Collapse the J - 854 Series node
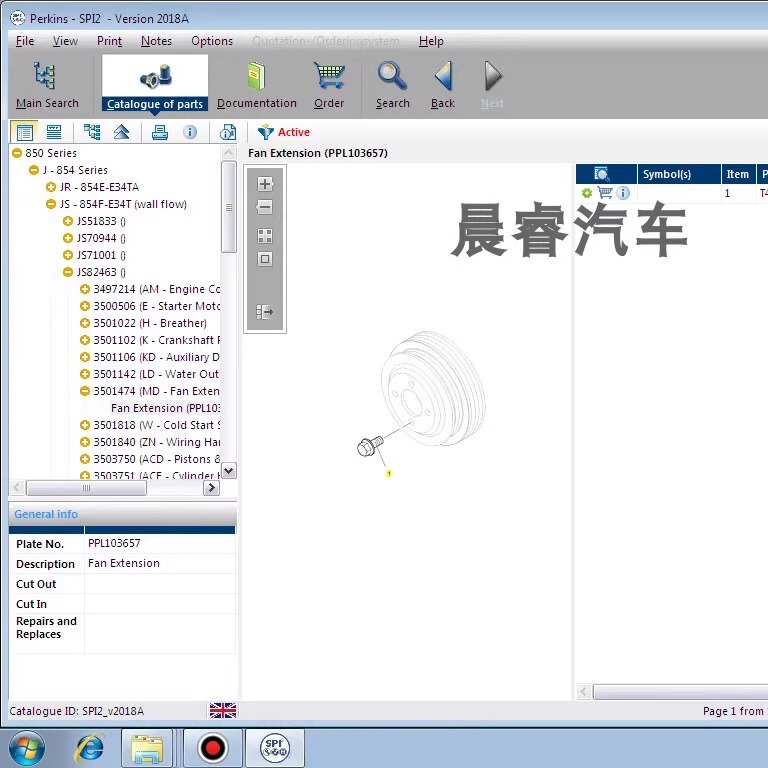 coord(34,170)
